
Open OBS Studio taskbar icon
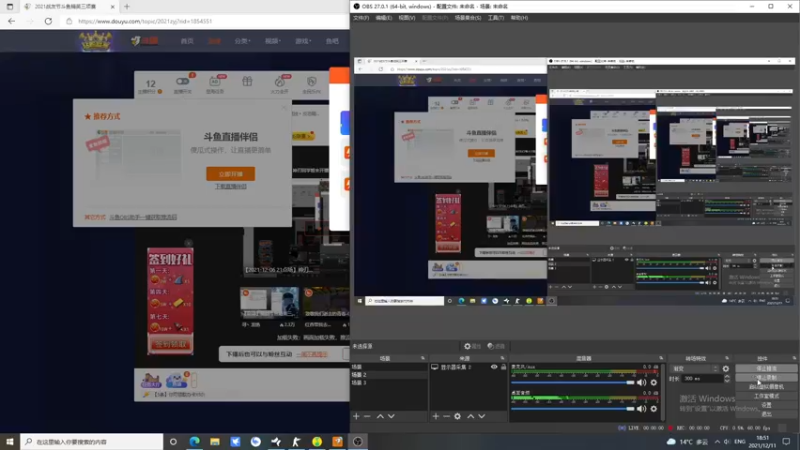click(358, 441)
